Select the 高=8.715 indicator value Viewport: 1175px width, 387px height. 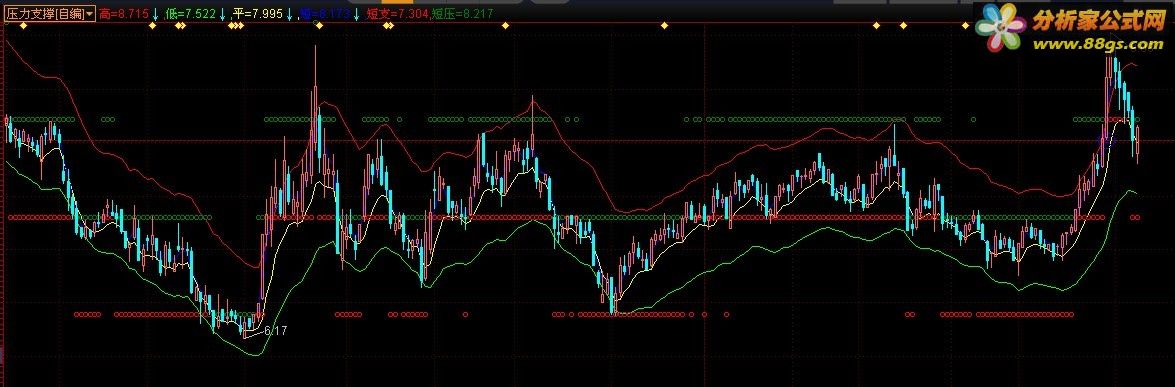coord(124,14)
